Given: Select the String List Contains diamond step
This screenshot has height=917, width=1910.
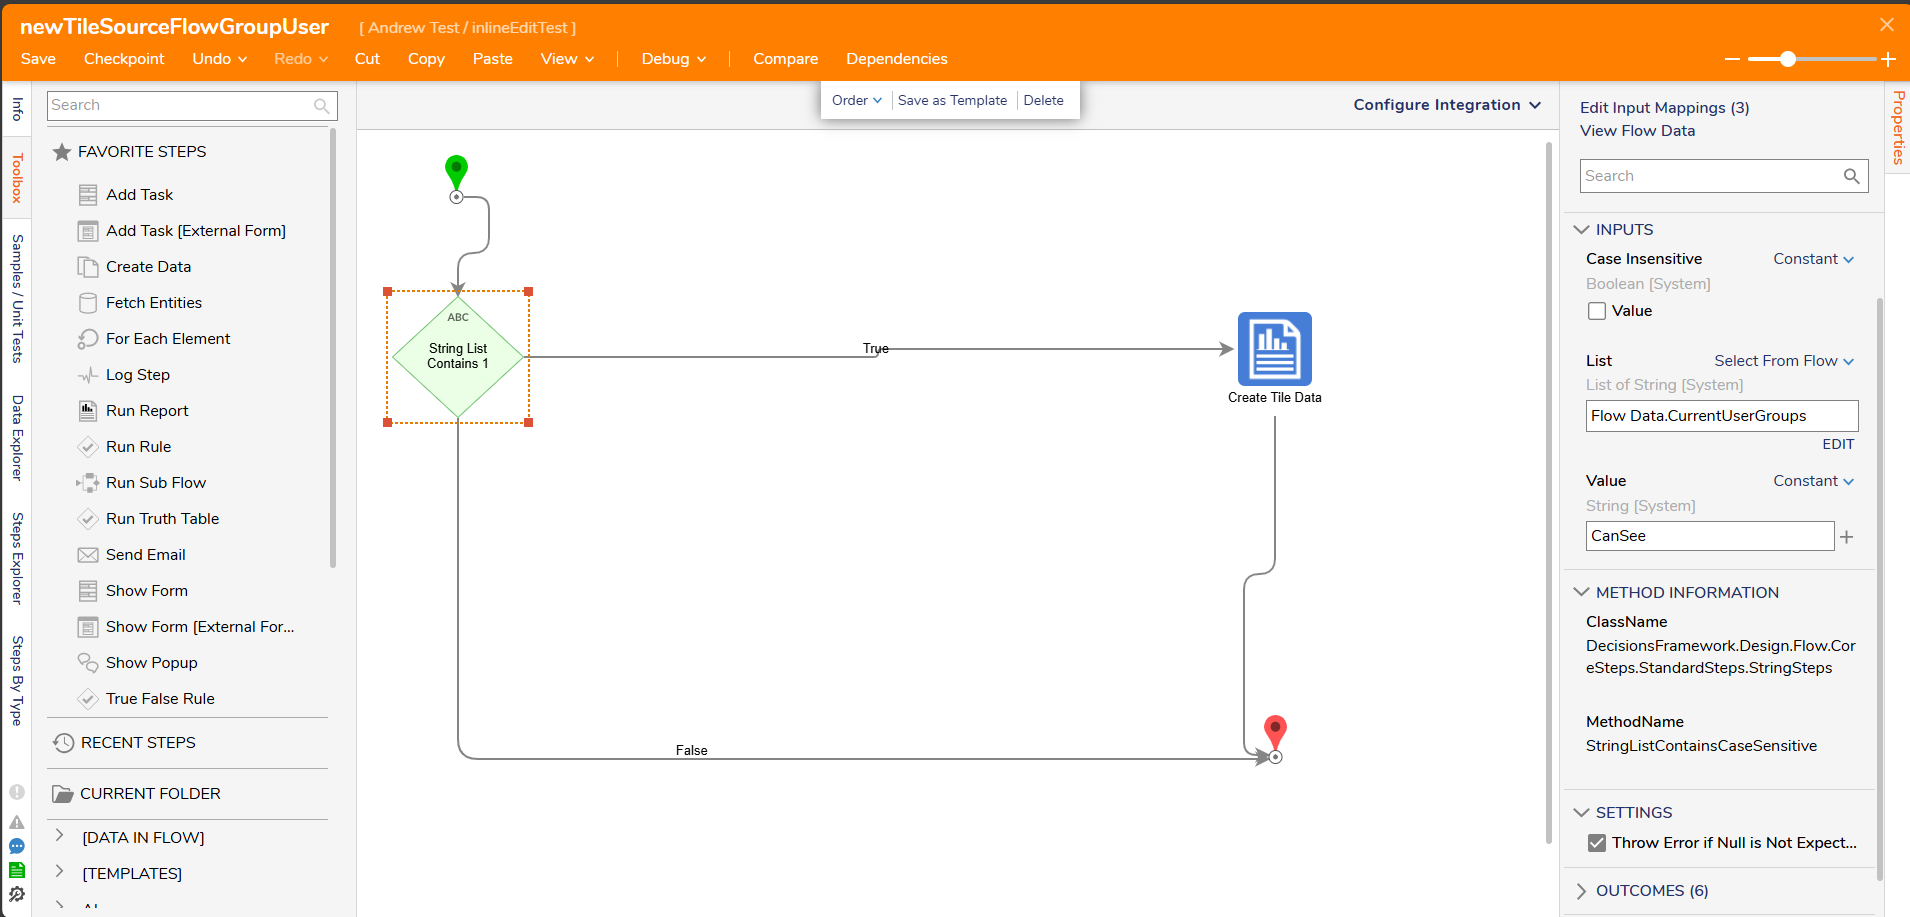Looking at the screenshot, I should [x=458, y=357].
